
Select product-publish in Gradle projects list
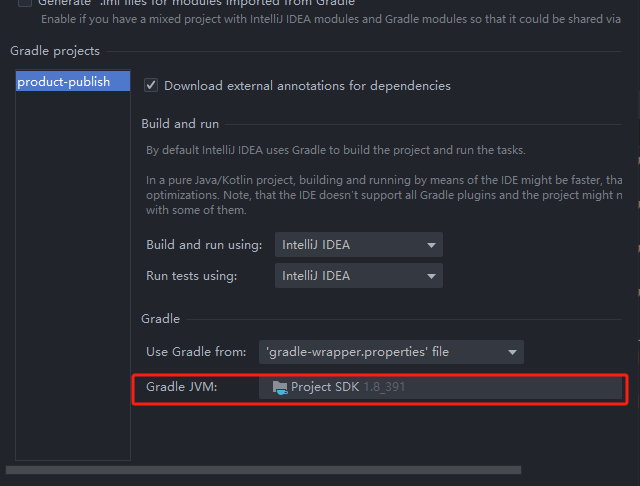tap(64, 82)
